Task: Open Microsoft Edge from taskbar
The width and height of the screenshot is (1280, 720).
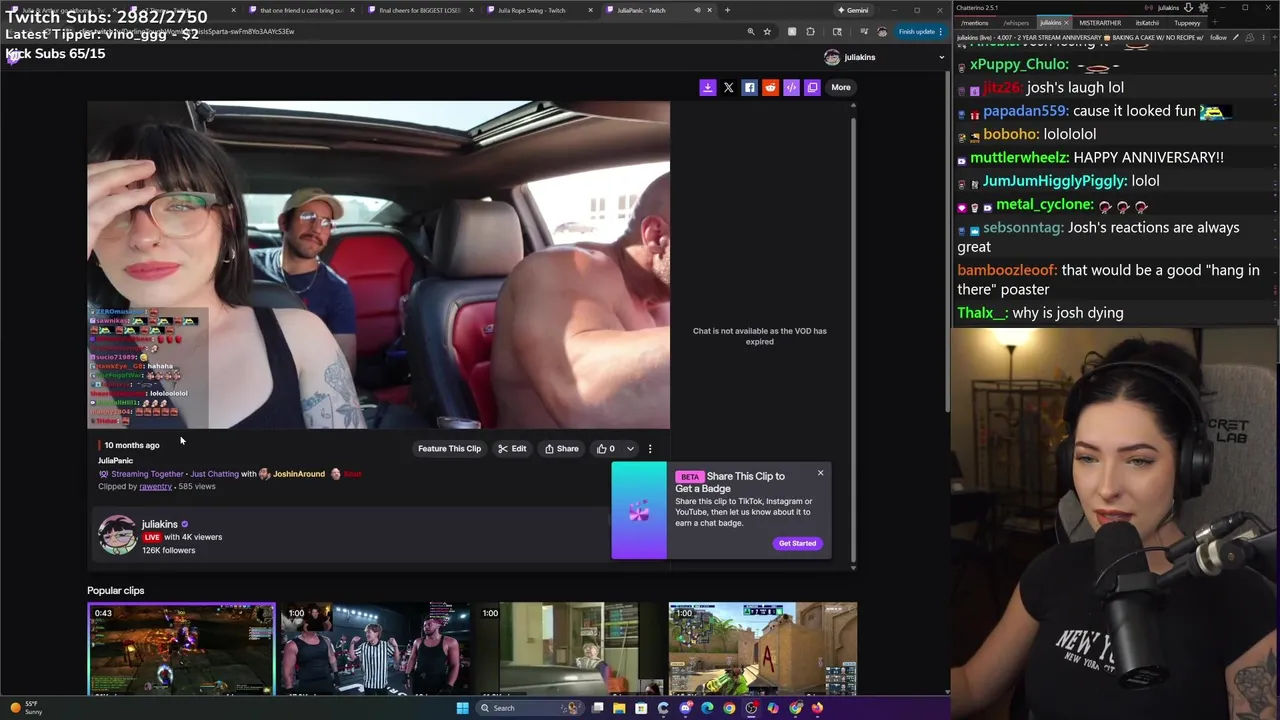Action: point(707,708)
